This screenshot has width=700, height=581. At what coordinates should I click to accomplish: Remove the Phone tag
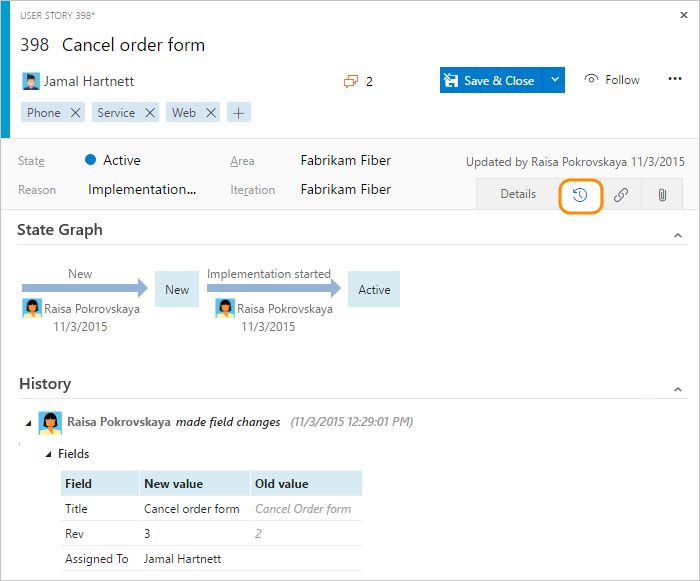[x=75, y=113]
